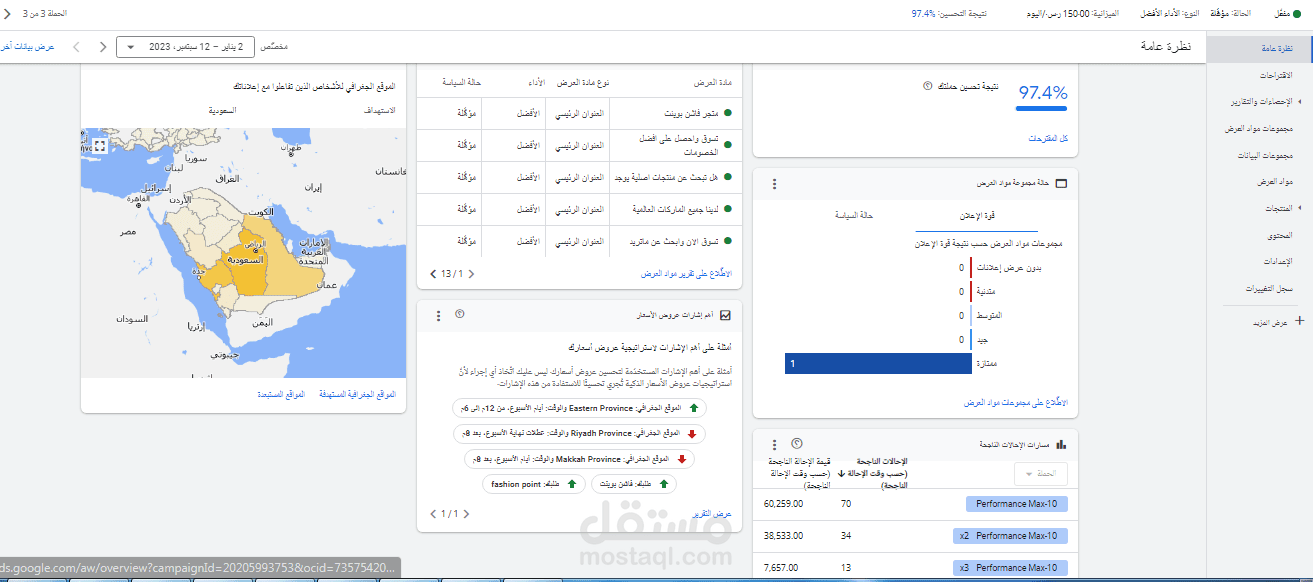Click the rectangle icon of asset group status card

(x=1061, y=184)
